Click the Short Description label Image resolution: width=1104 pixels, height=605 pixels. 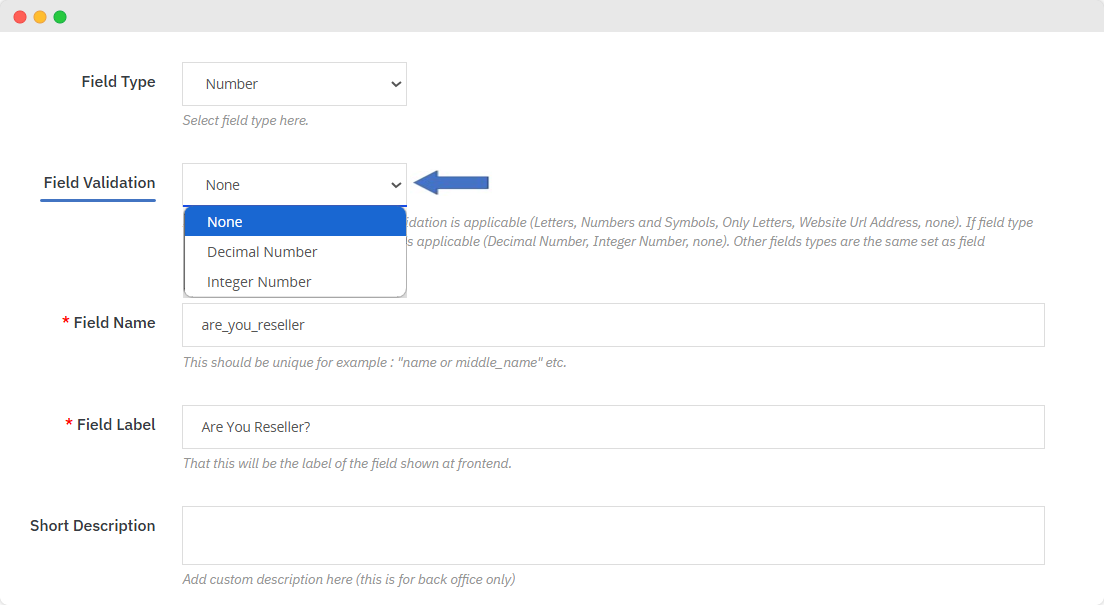92,526
